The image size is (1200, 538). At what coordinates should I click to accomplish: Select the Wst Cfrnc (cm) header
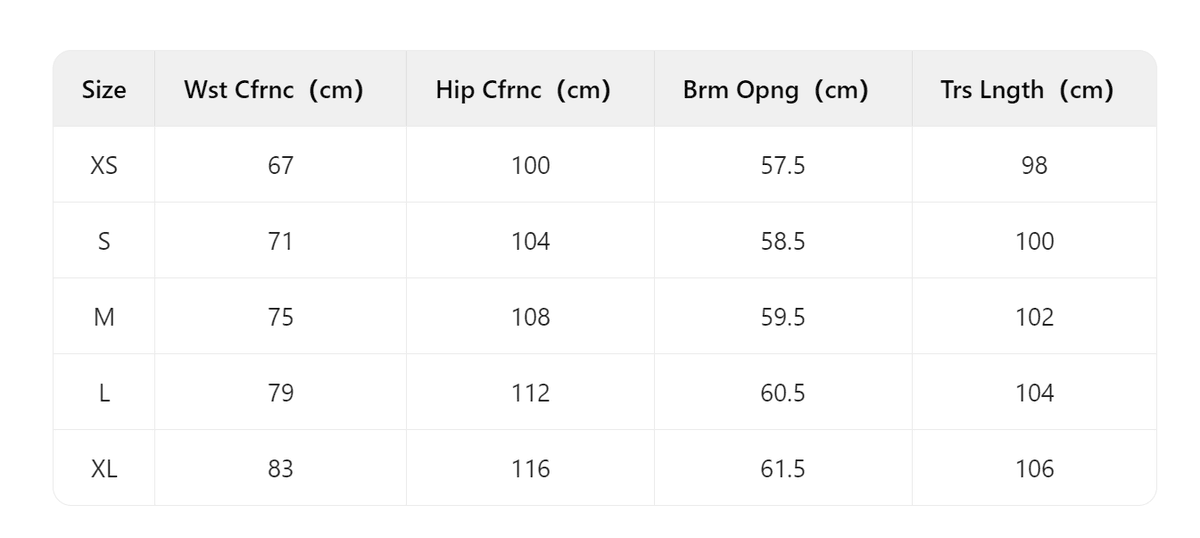click(x=273, y=90)
